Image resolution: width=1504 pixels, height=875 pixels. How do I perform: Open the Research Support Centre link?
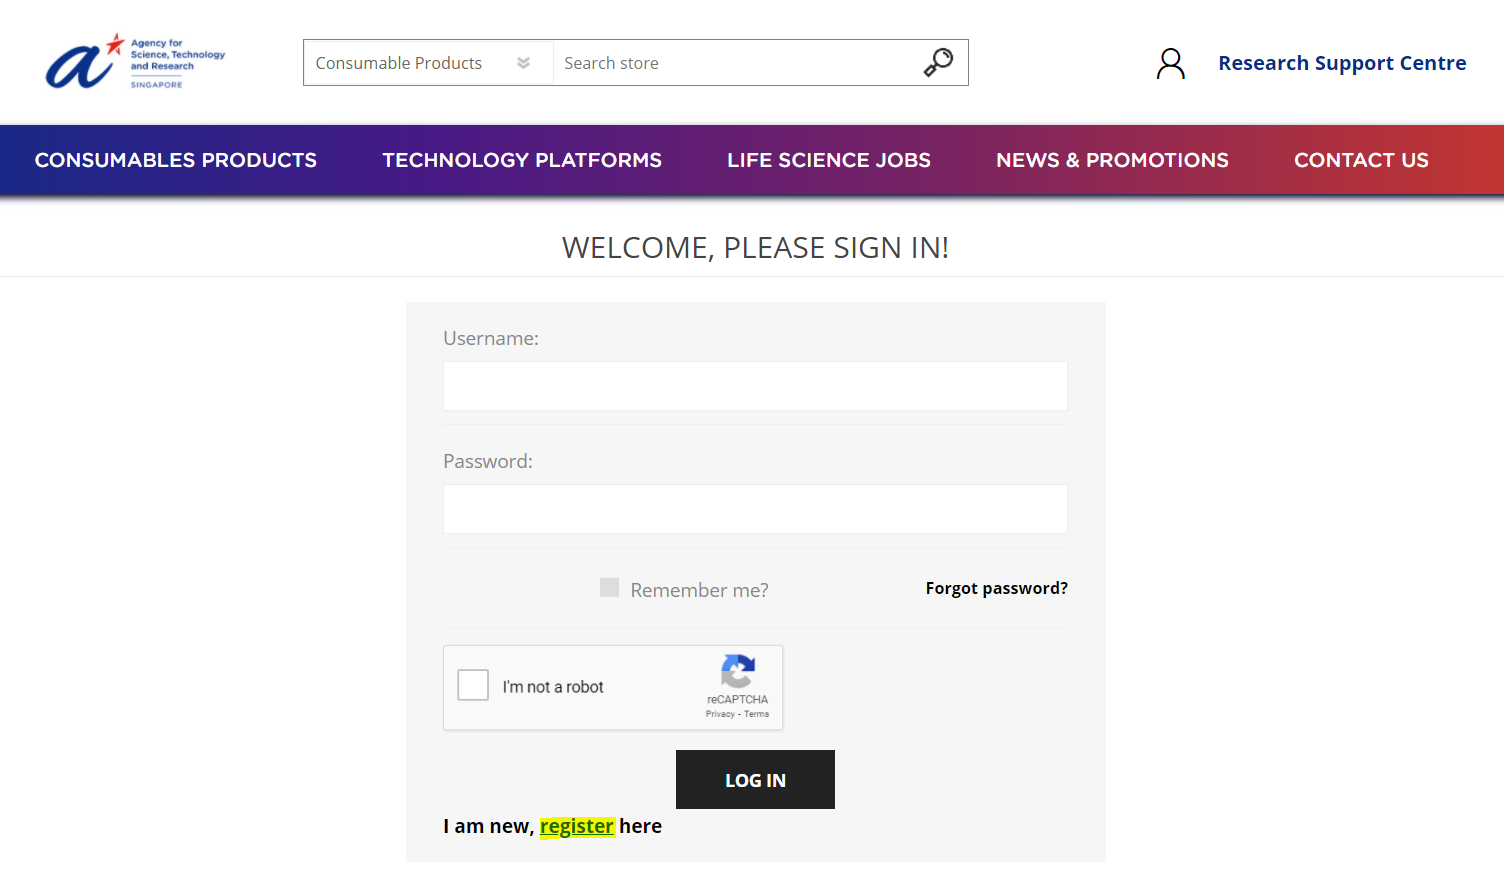coord(1342,63)
